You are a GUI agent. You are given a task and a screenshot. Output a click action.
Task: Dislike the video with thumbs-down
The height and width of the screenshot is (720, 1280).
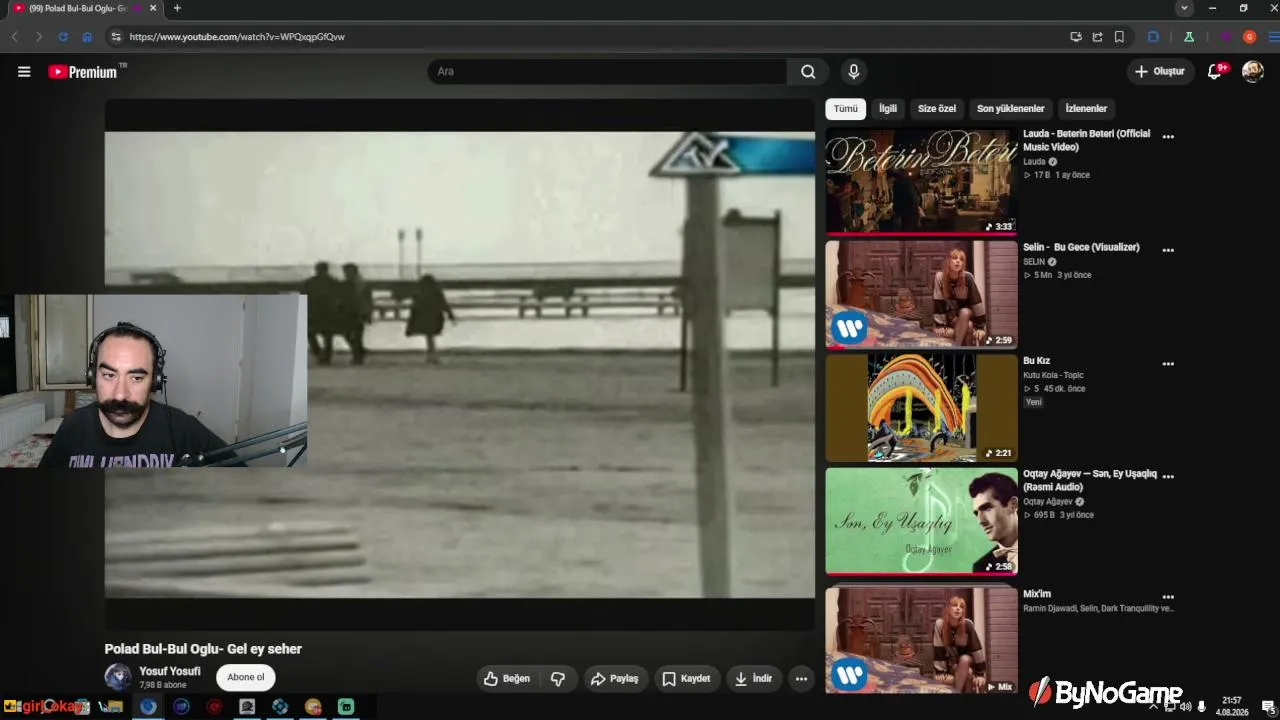[558, 679]
